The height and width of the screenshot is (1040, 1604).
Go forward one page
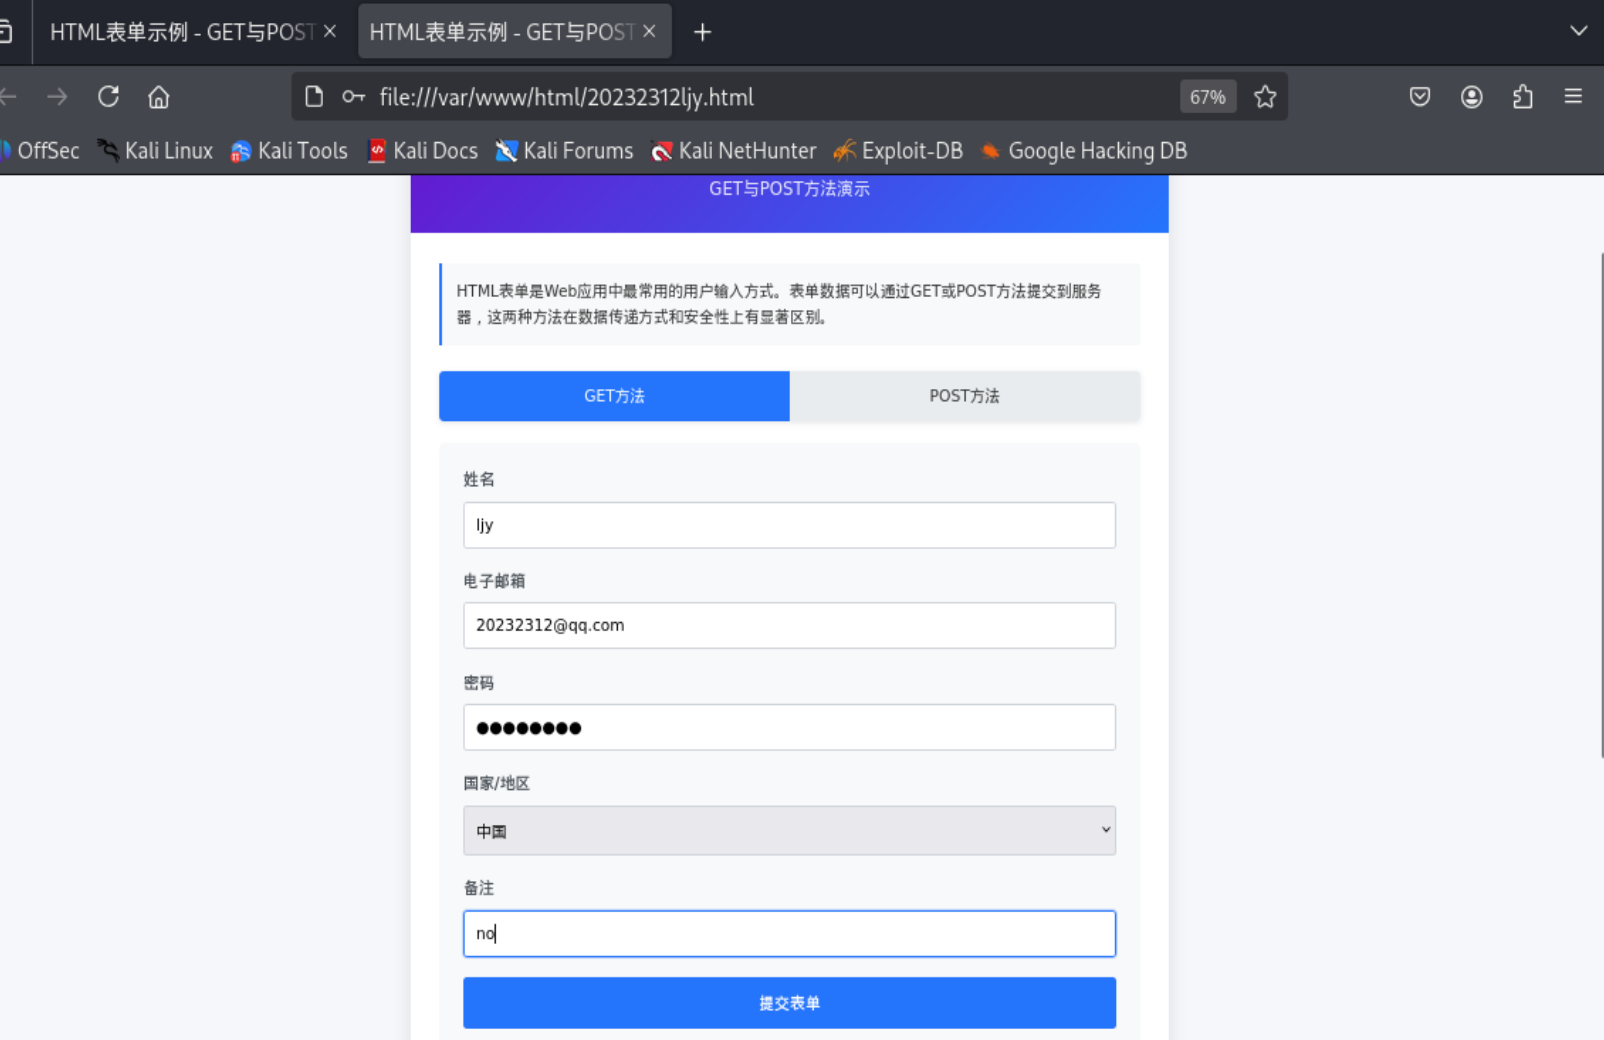[x=57, y=97]
